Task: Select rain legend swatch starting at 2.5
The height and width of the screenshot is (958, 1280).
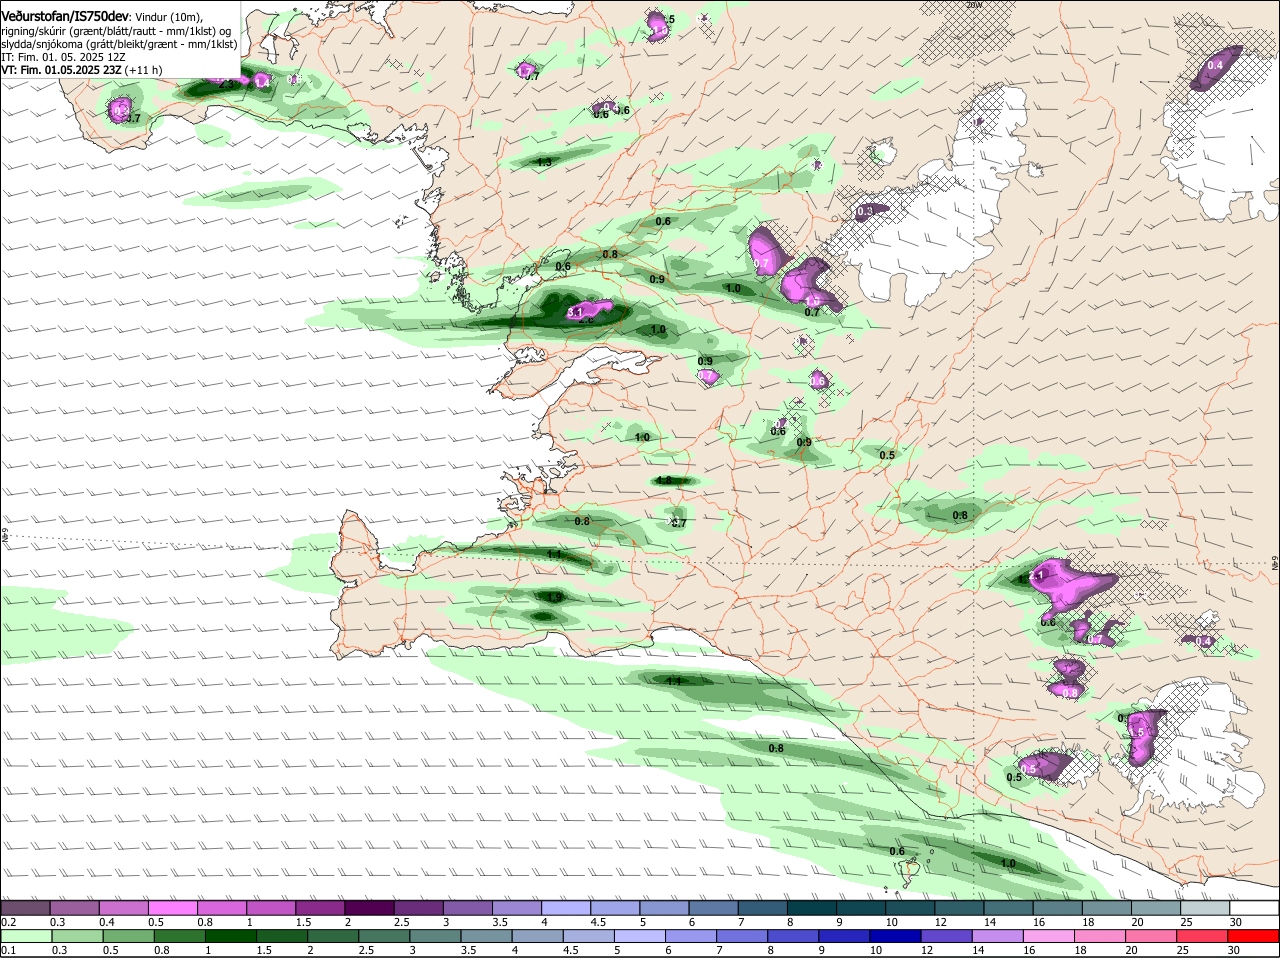Action: (x=384, y=936)
